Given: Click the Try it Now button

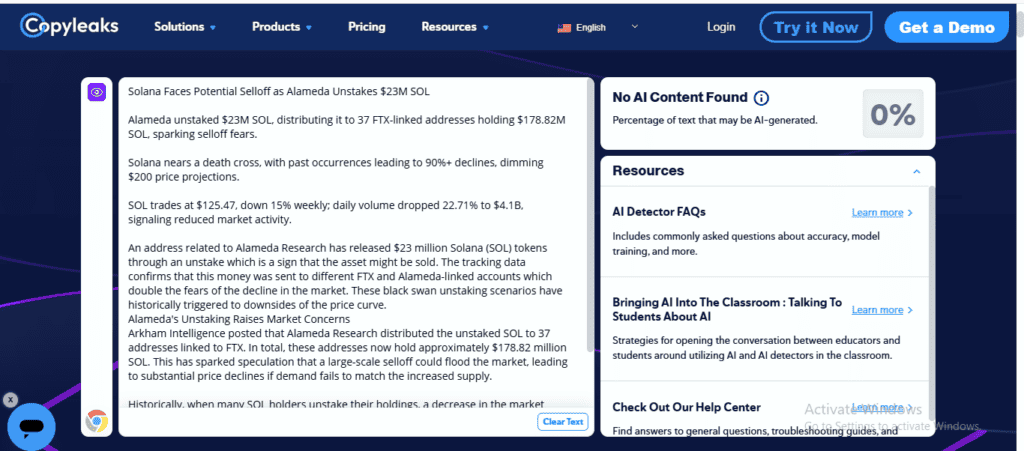Looking at the screenshot, I should [x=816, y=27].
